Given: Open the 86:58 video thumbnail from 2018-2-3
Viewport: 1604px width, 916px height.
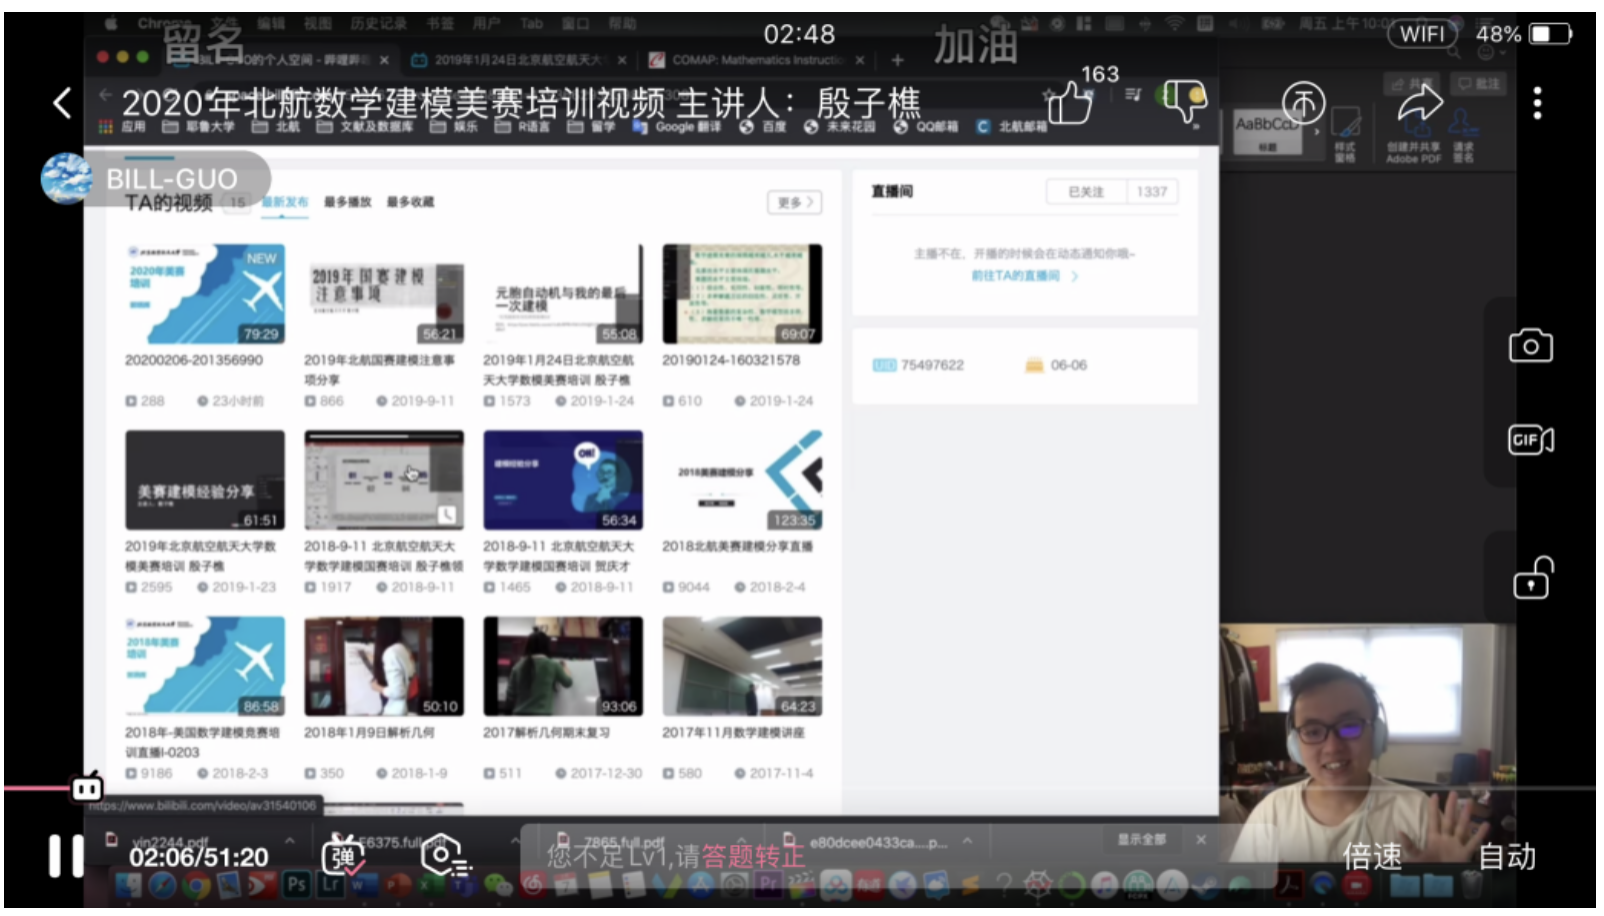Looking at the screenshot, I should pyautogui.click(x=205, y=666).
